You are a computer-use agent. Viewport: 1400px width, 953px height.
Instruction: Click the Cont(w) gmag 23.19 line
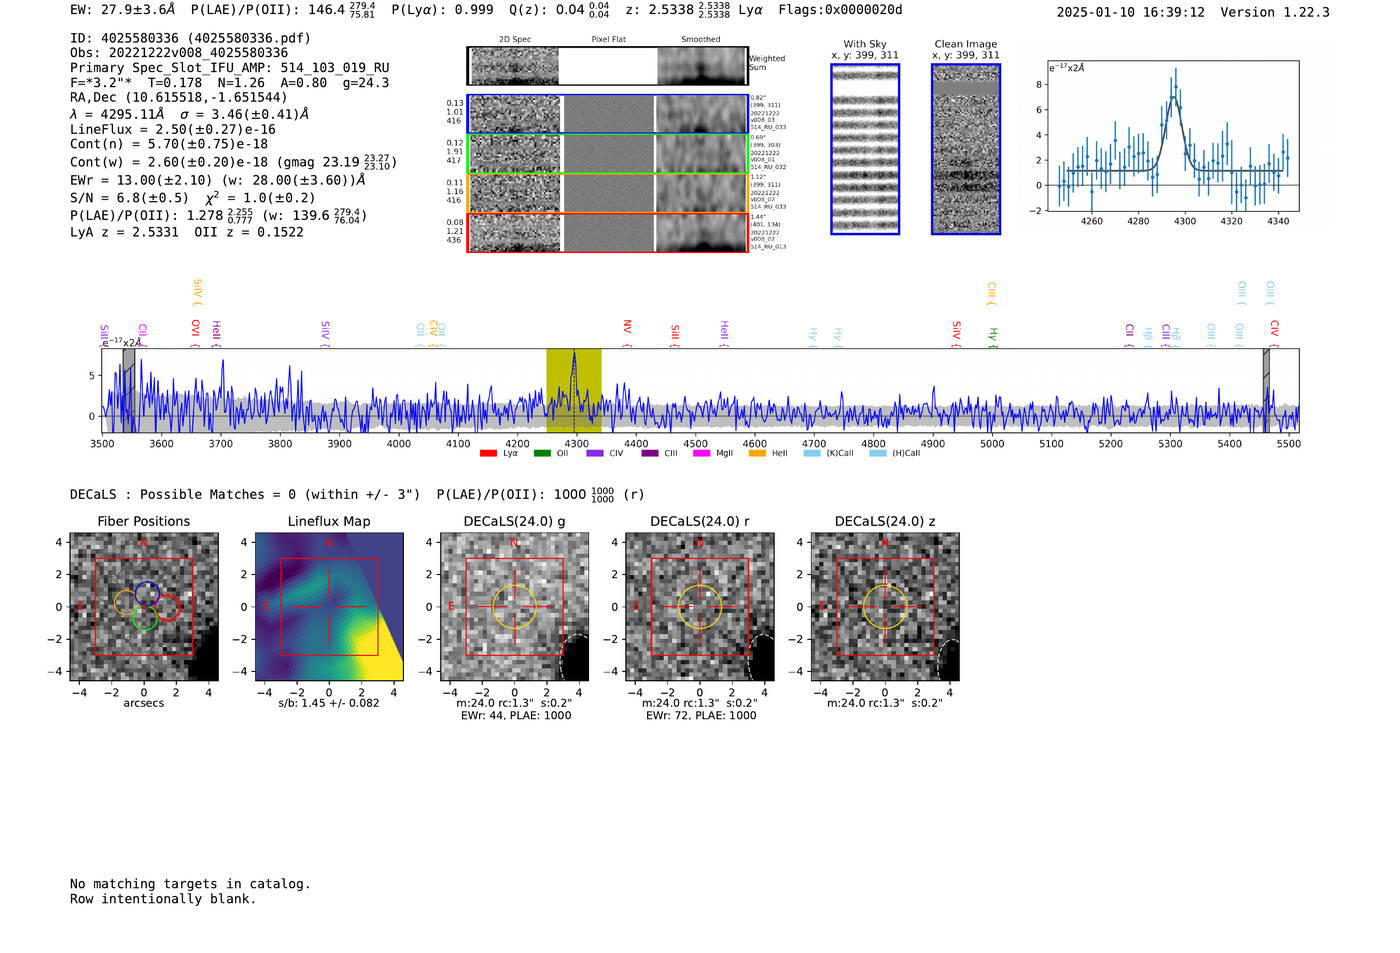(x=233, y=161)
